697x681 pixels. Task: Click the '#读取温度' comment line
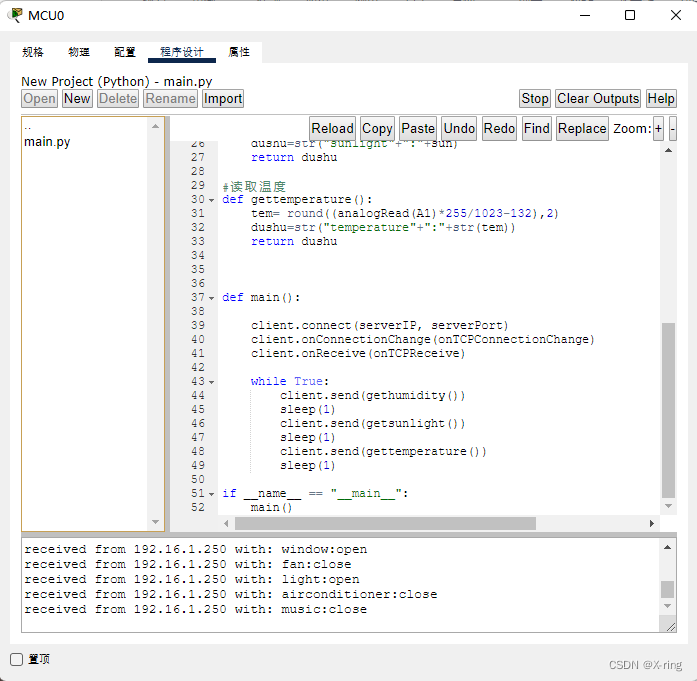(x=254, y=186)
